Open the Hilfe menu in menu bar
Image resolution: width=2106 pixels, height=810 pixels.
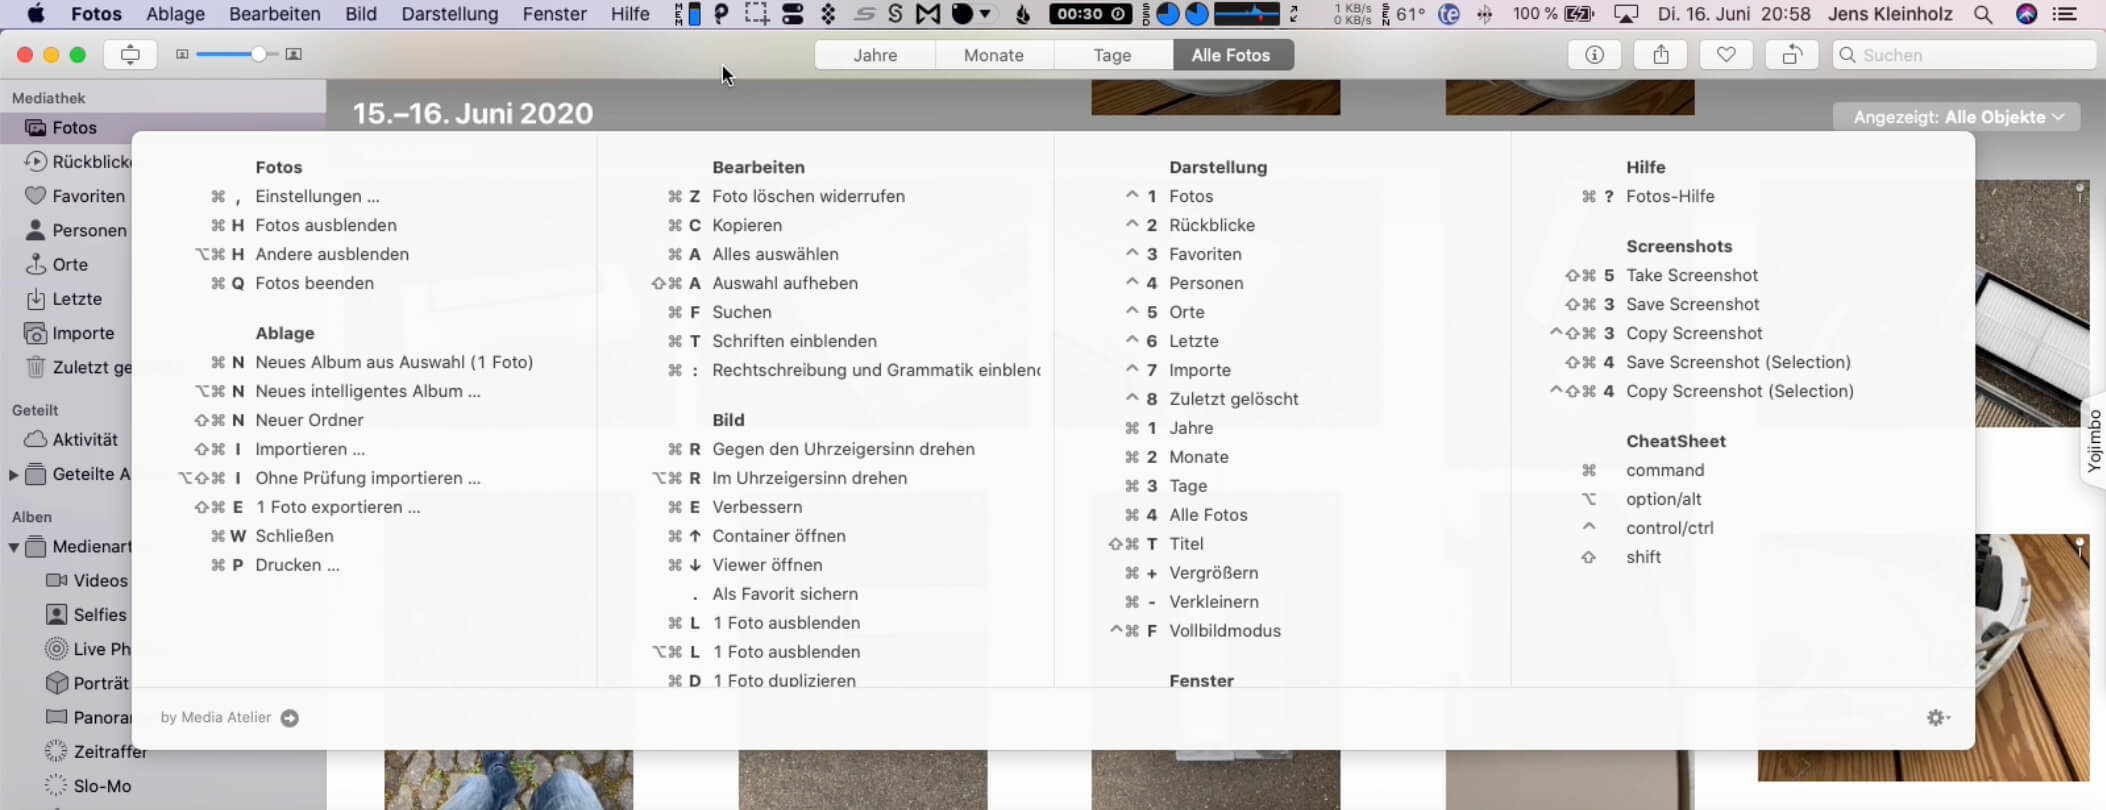630,14
